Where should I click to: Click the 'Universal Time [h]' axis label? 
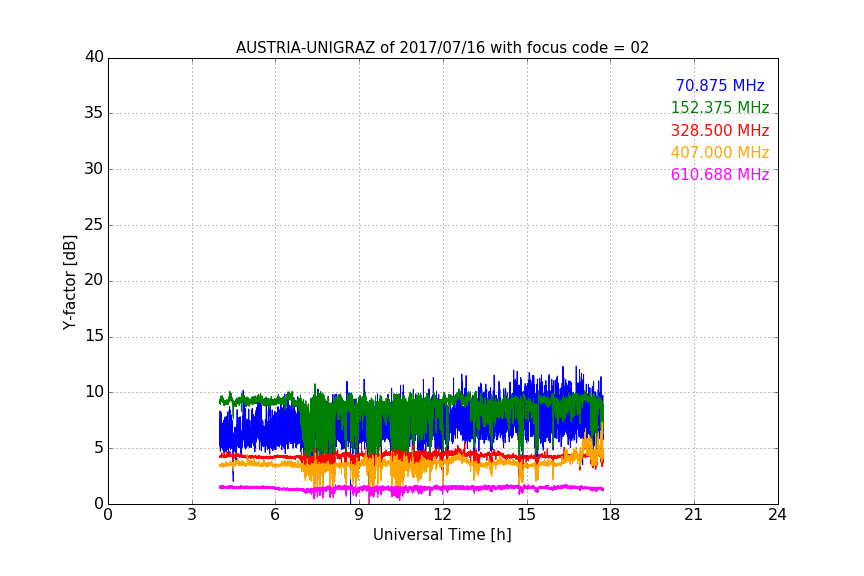(442, 534)
